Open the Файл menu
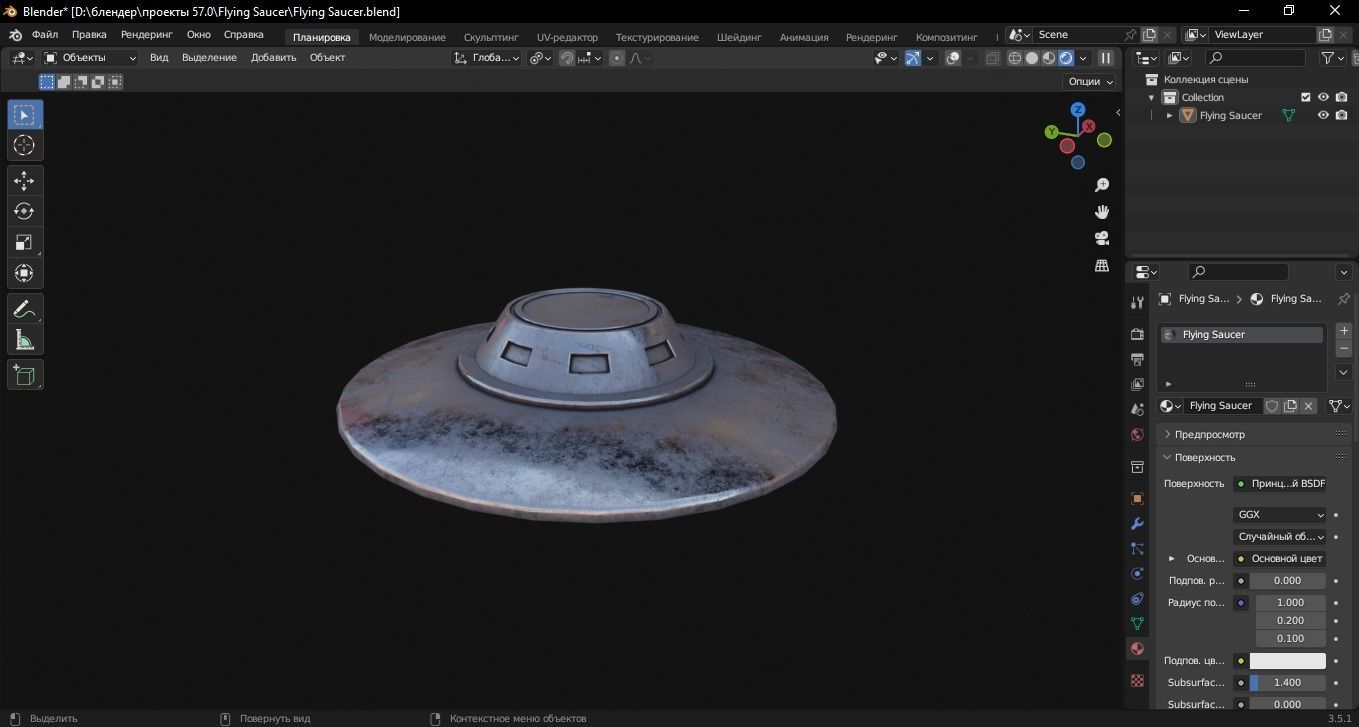 (x=45, y=34)
